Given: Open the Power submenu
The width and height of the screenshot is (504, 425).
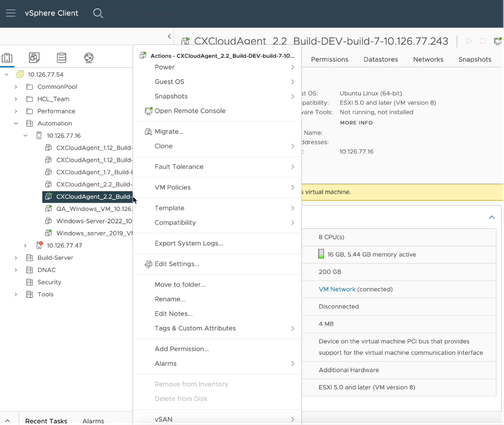Looking at the screenshot, I should tap(217, 67).
